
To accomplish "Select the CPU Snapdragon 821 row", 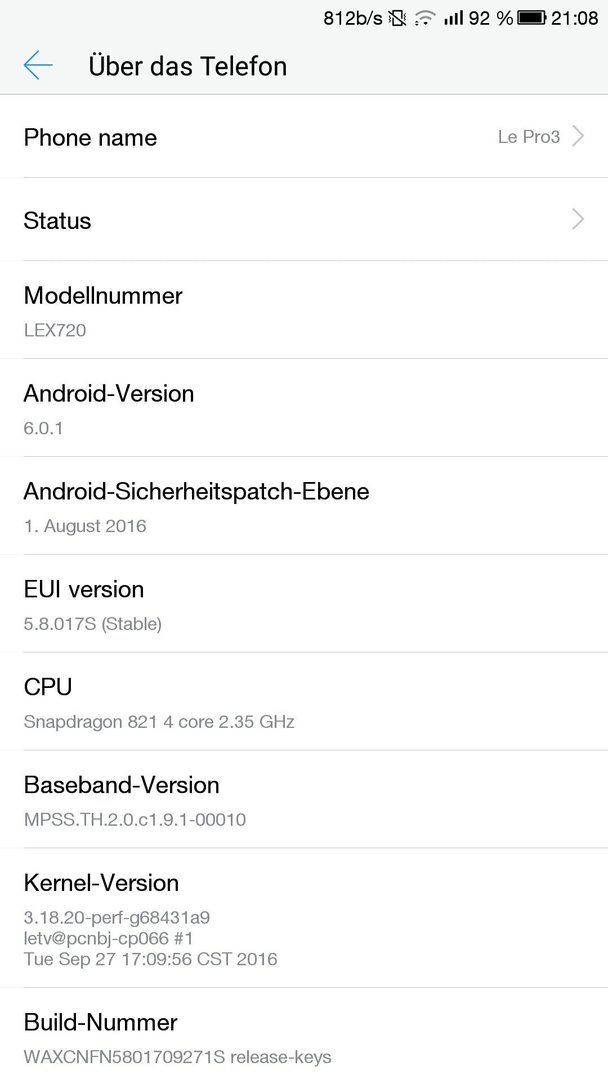I will 304,701.
